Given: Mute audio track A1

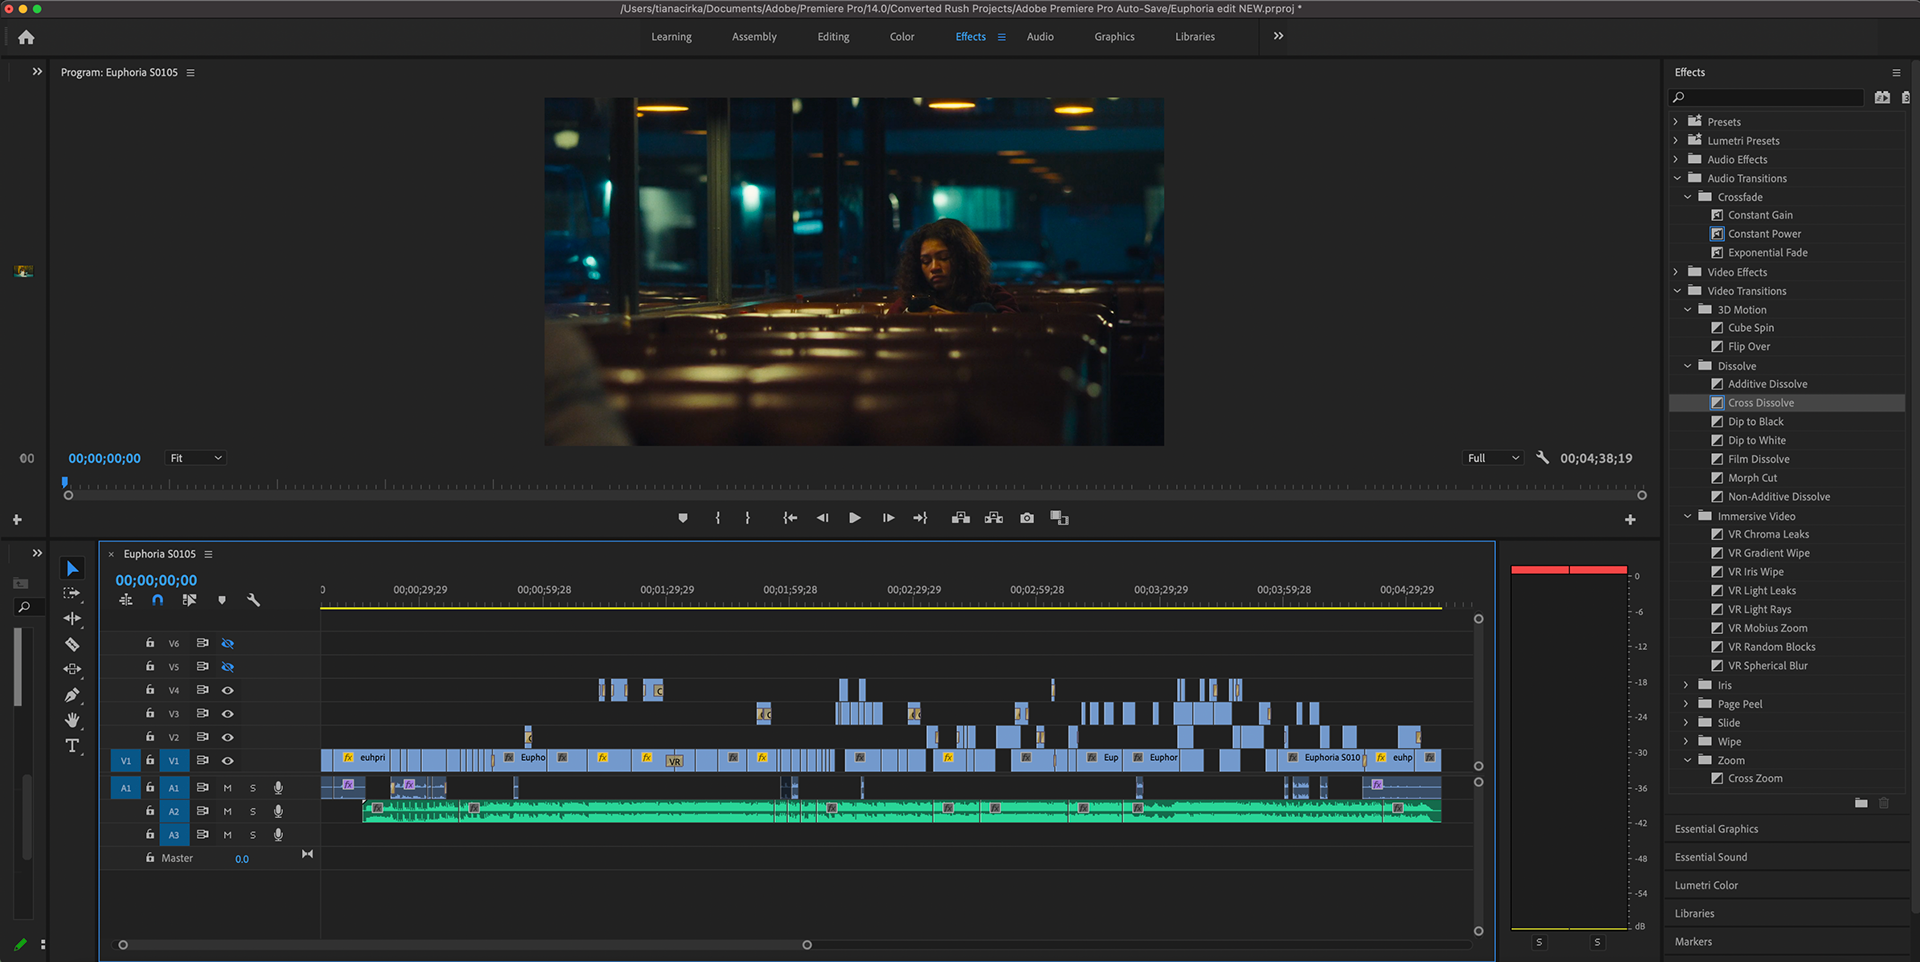Looking at the screenshot, I should (x=227, y=788).
